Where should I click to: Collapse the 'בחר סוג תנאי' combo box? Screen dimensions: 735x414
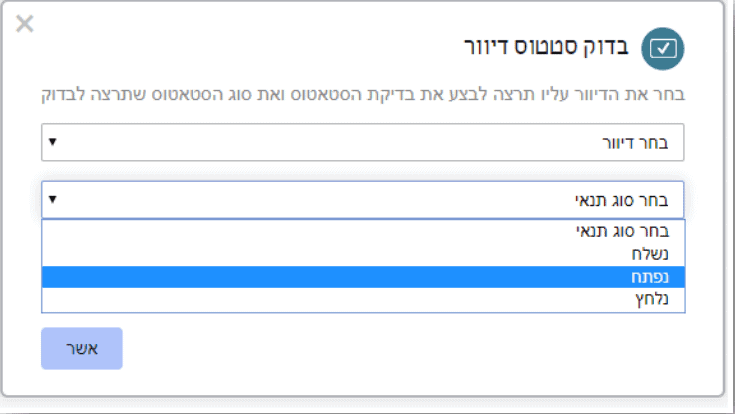point(362,200)
